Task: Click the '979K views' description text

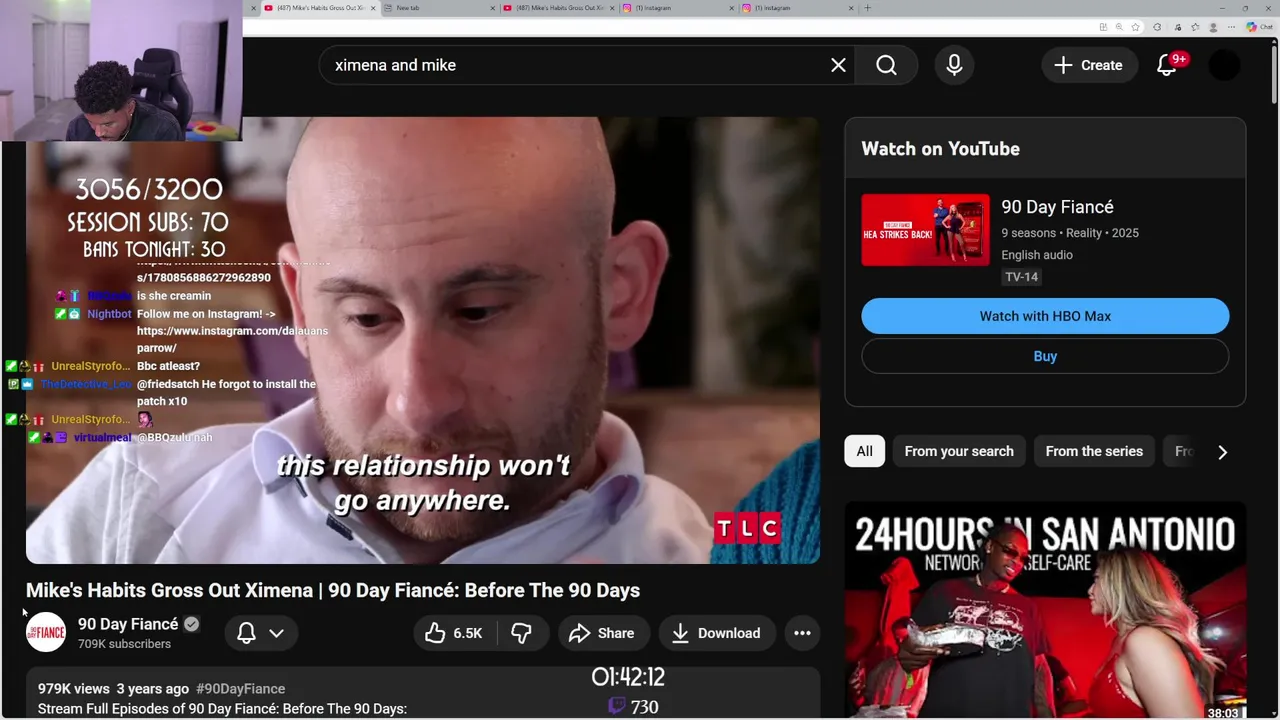Action: pyautogui.click(x=74, y=689)
